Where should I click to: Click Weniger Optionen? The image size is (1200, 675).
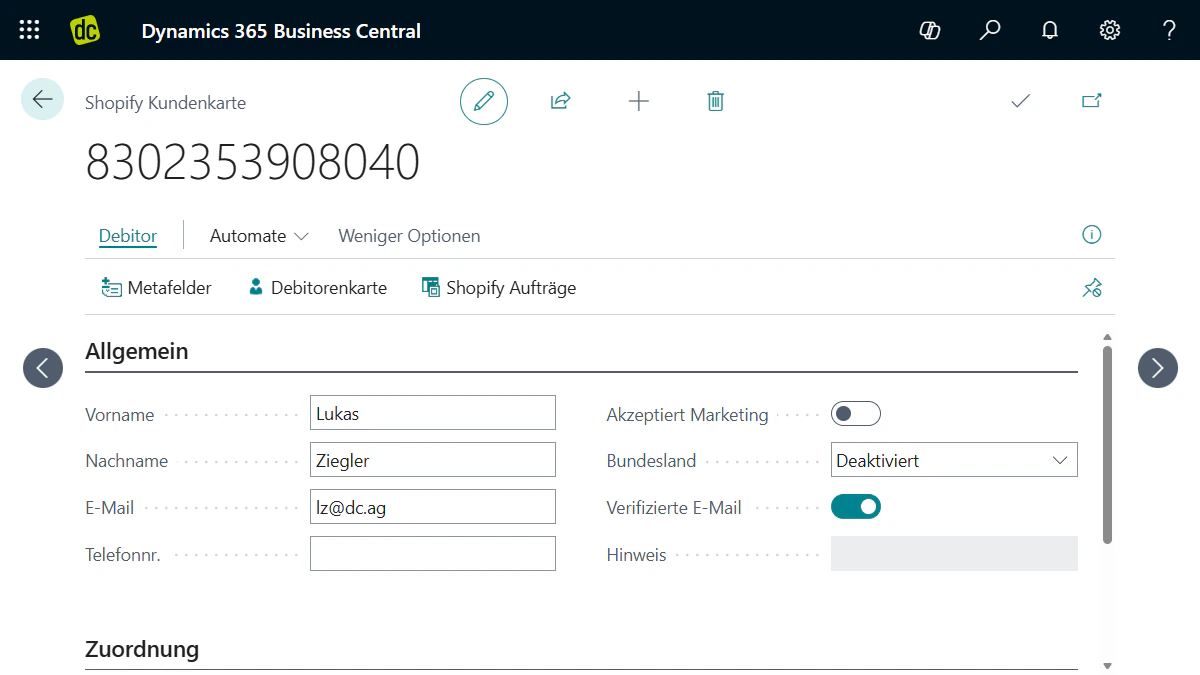click(409, 236)
